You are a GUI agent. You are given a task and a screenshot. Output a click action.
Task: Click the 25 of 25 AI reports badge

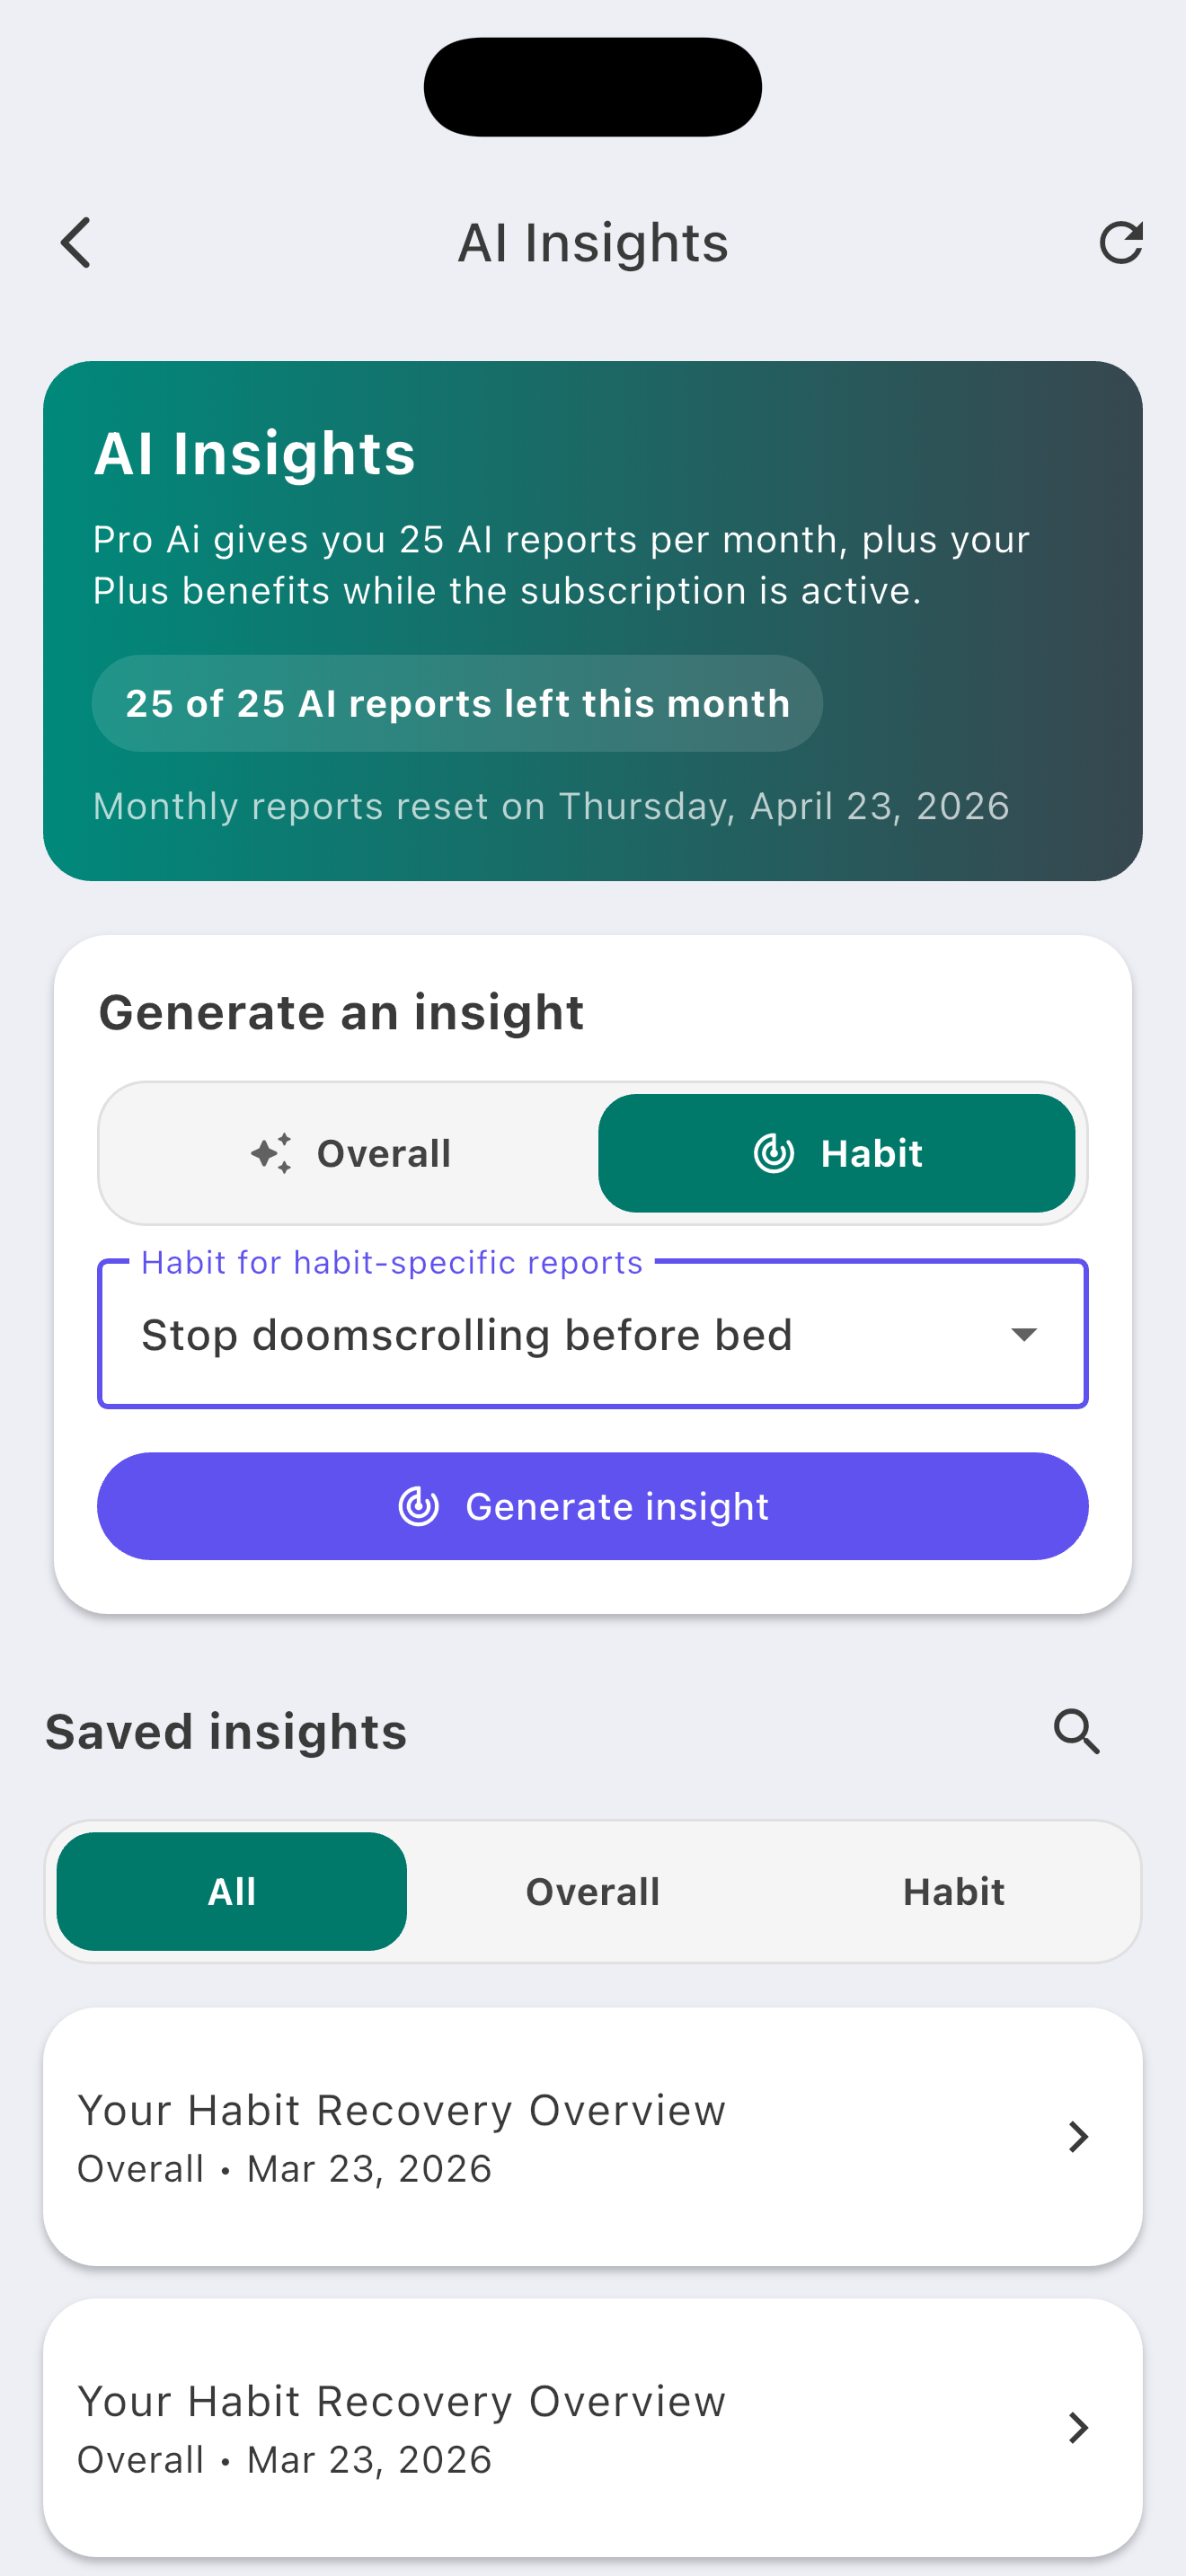[x=457, y=703]
